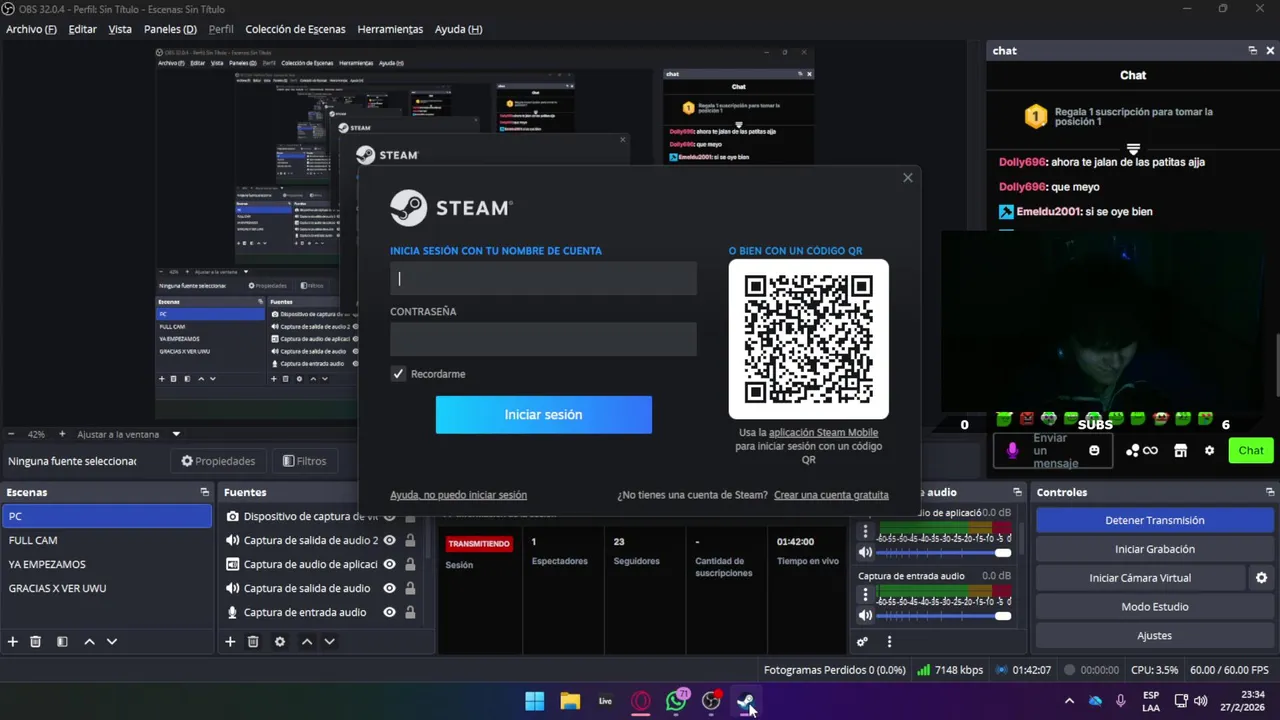Open Paneles menu
Image resolution: width=1280 pixels, height=720 pixels.
tap(170, 29)
